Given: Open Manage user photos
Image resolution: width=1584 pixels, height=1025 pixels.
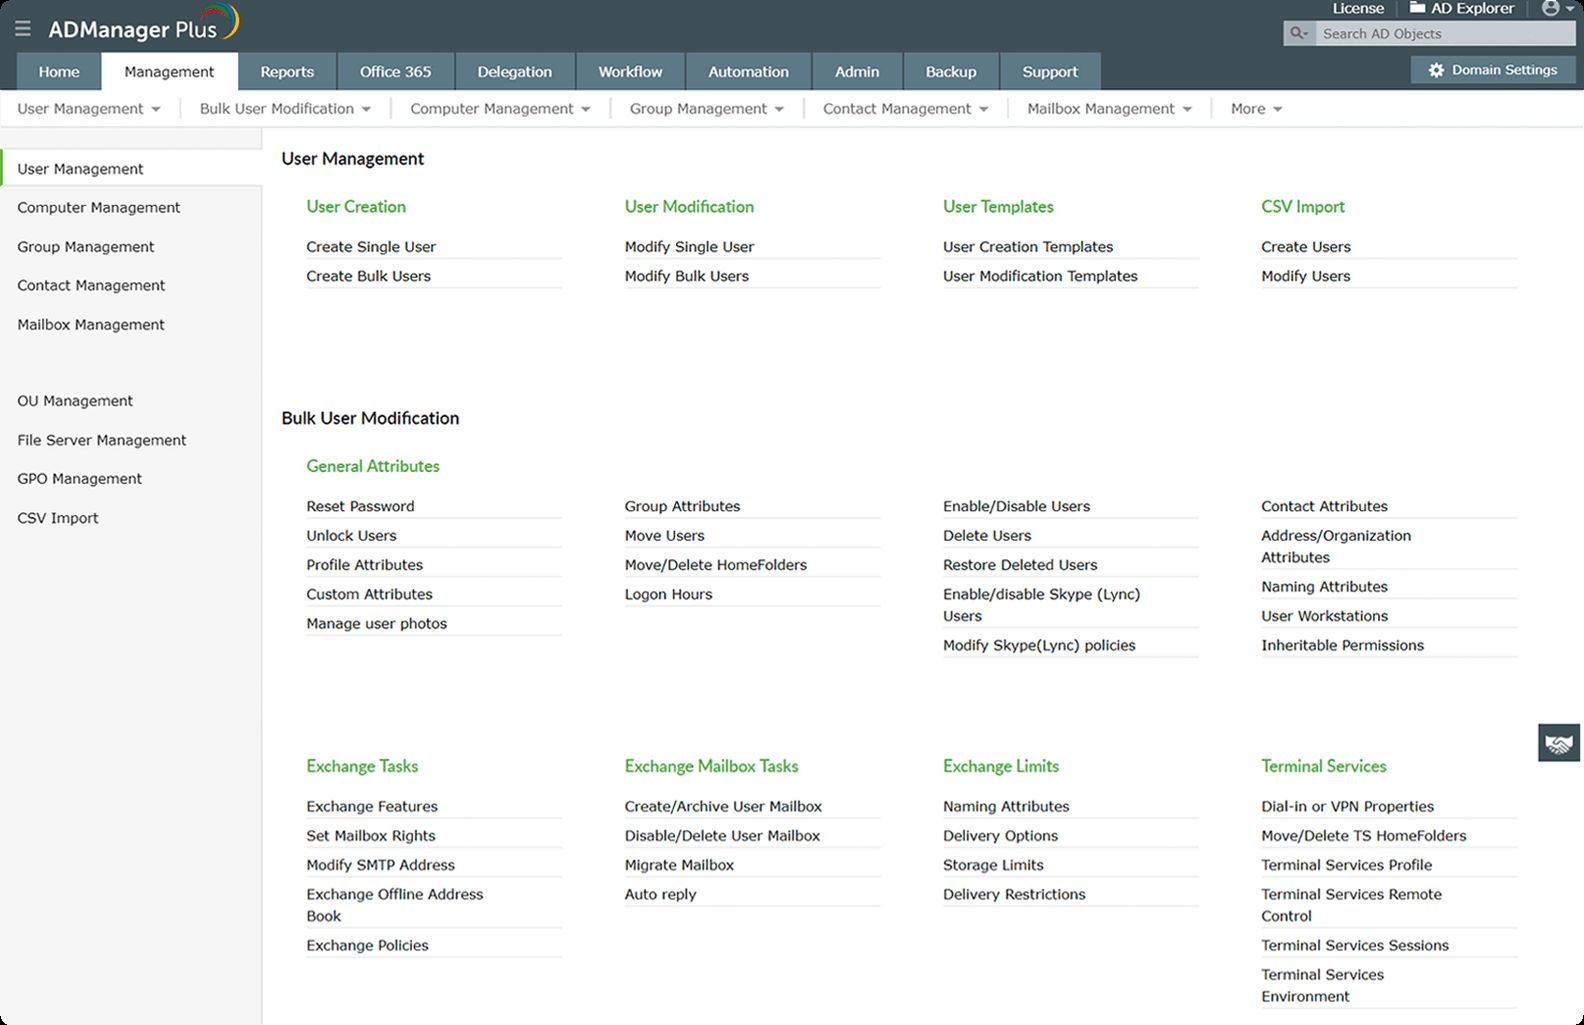Looking at the screenshot, I should pos(376,624).
